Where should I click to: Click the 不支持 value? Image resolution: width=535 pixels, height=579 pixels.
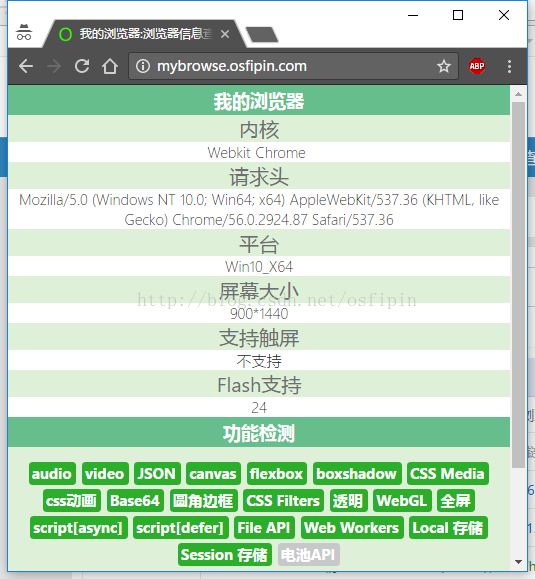click(x=259, y=361)
